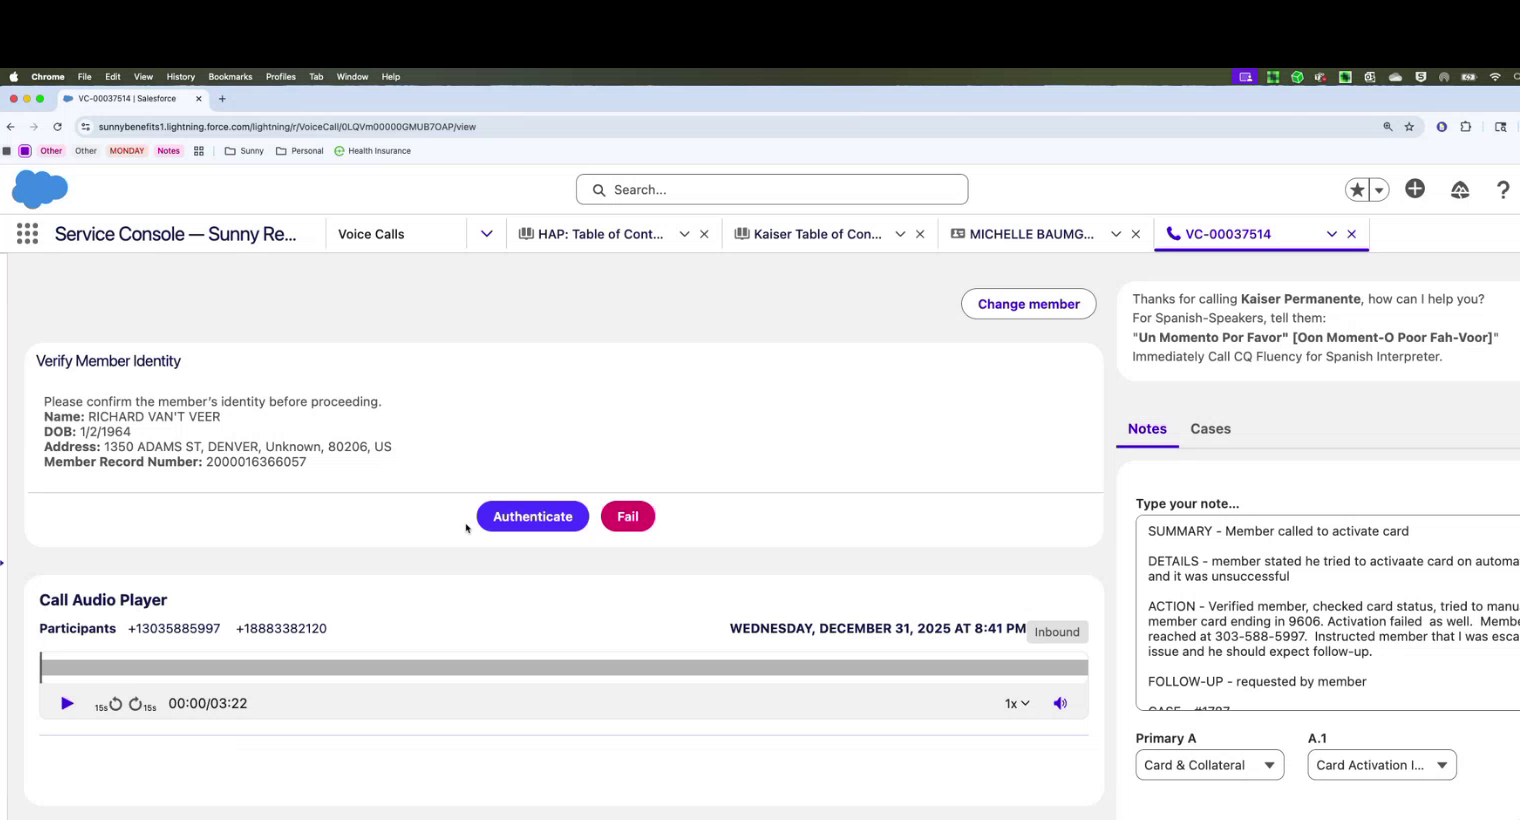Rewind call audio by 15 seconds
The height and width of the screenshot is (820, 1520).
pyautogui.click(x=115, y=704)
